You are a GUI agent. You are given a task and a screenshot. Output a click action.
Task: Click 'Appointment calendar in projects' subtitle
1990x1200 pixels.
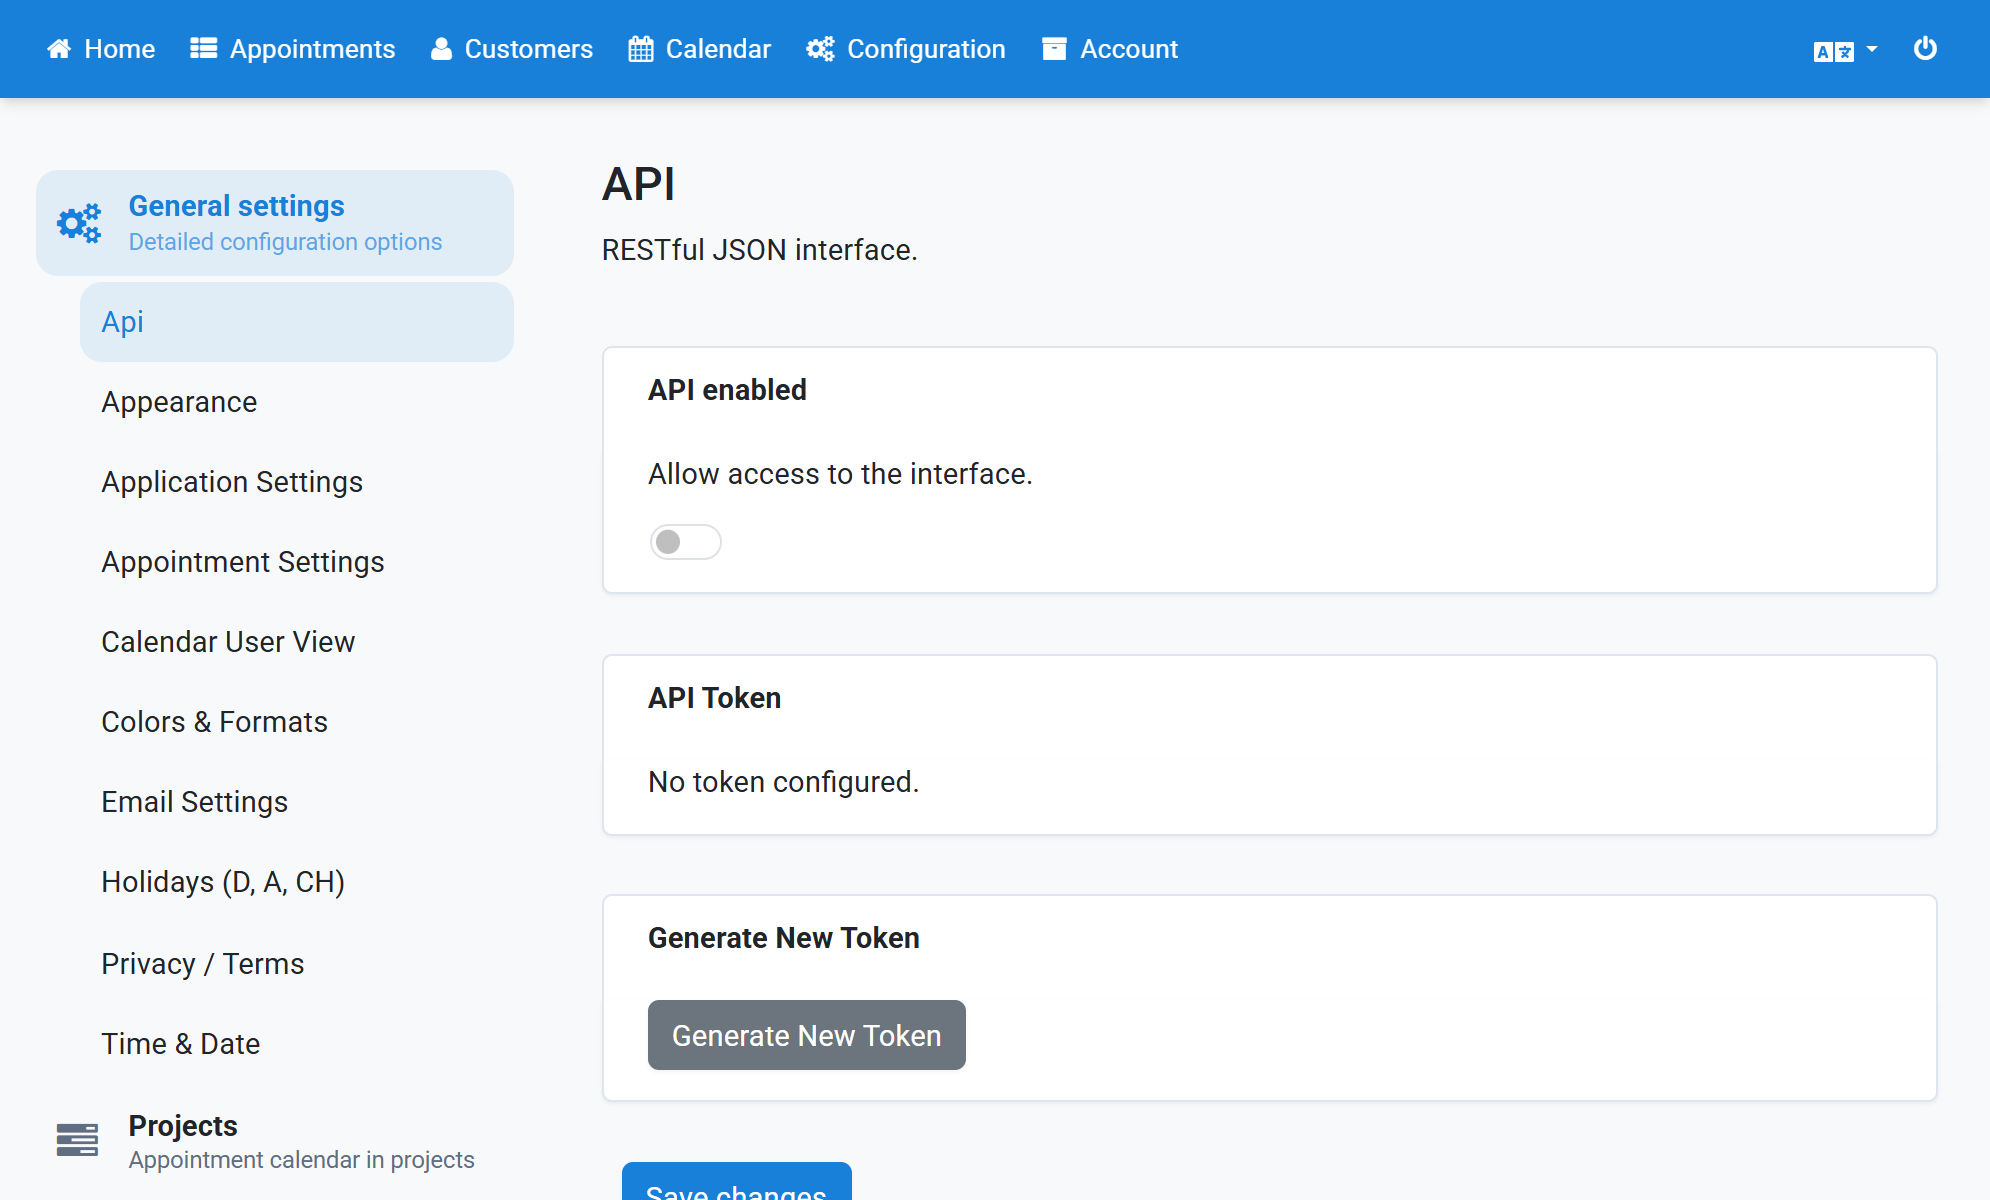pos(302,1160)
